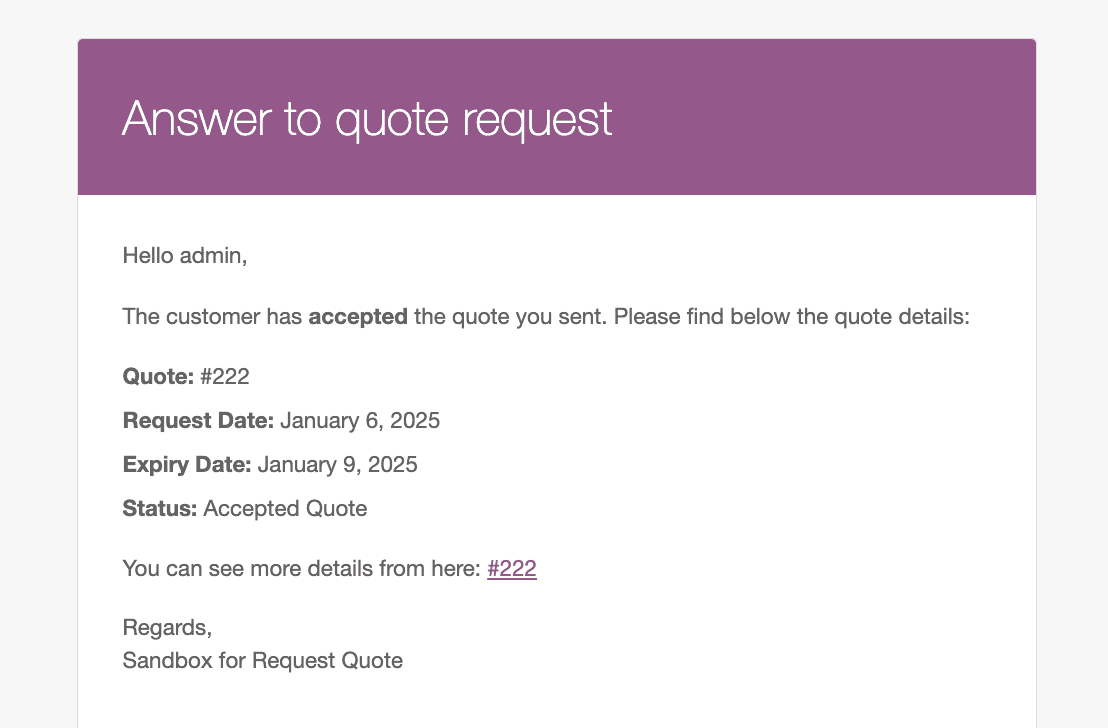Viewport: 1108px width, 728px height.
Task: Click the 'Answer to quote request' heading
Action: click(367, 119)
